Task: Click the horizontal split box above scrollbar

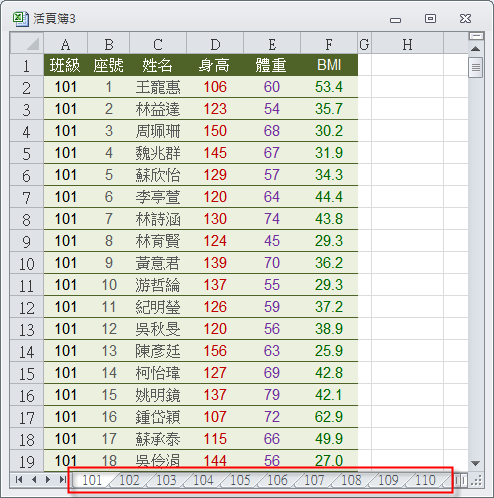Action: pos(476,36)
